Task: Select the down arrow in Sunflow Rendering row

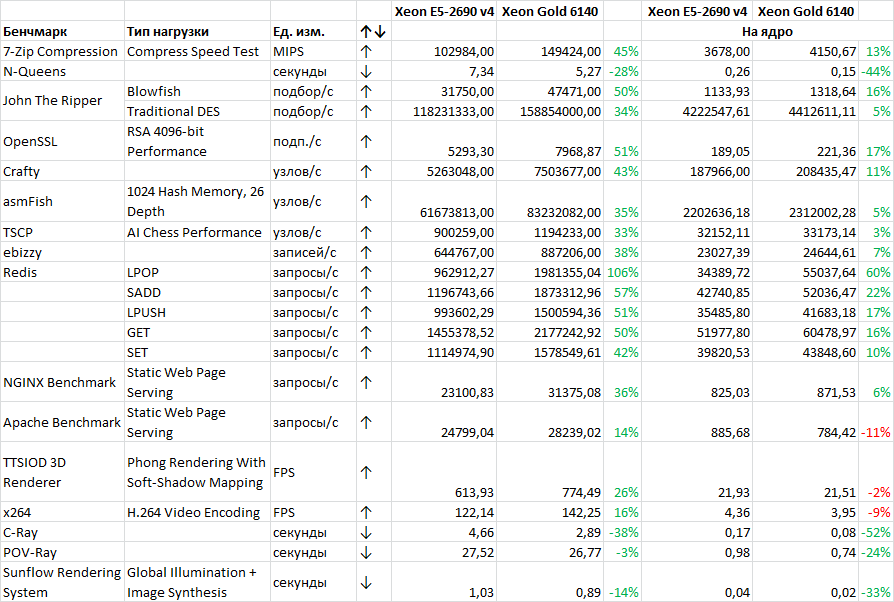Action: pyautogui.click(x=366, y=582)
